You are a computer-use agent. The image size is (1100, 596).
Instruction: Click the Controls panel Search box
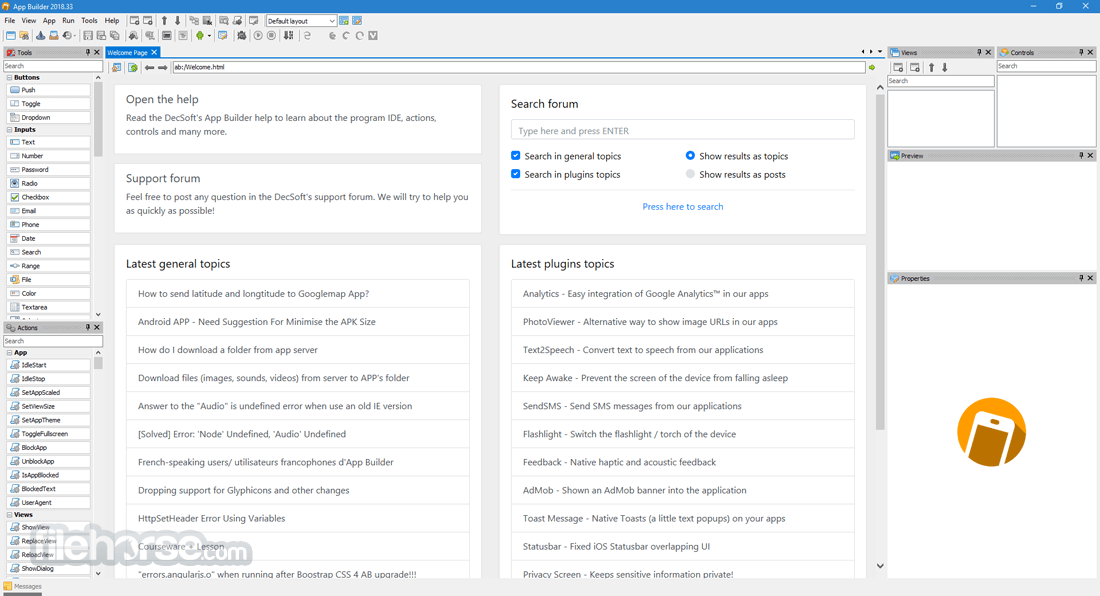(1046, 66)
